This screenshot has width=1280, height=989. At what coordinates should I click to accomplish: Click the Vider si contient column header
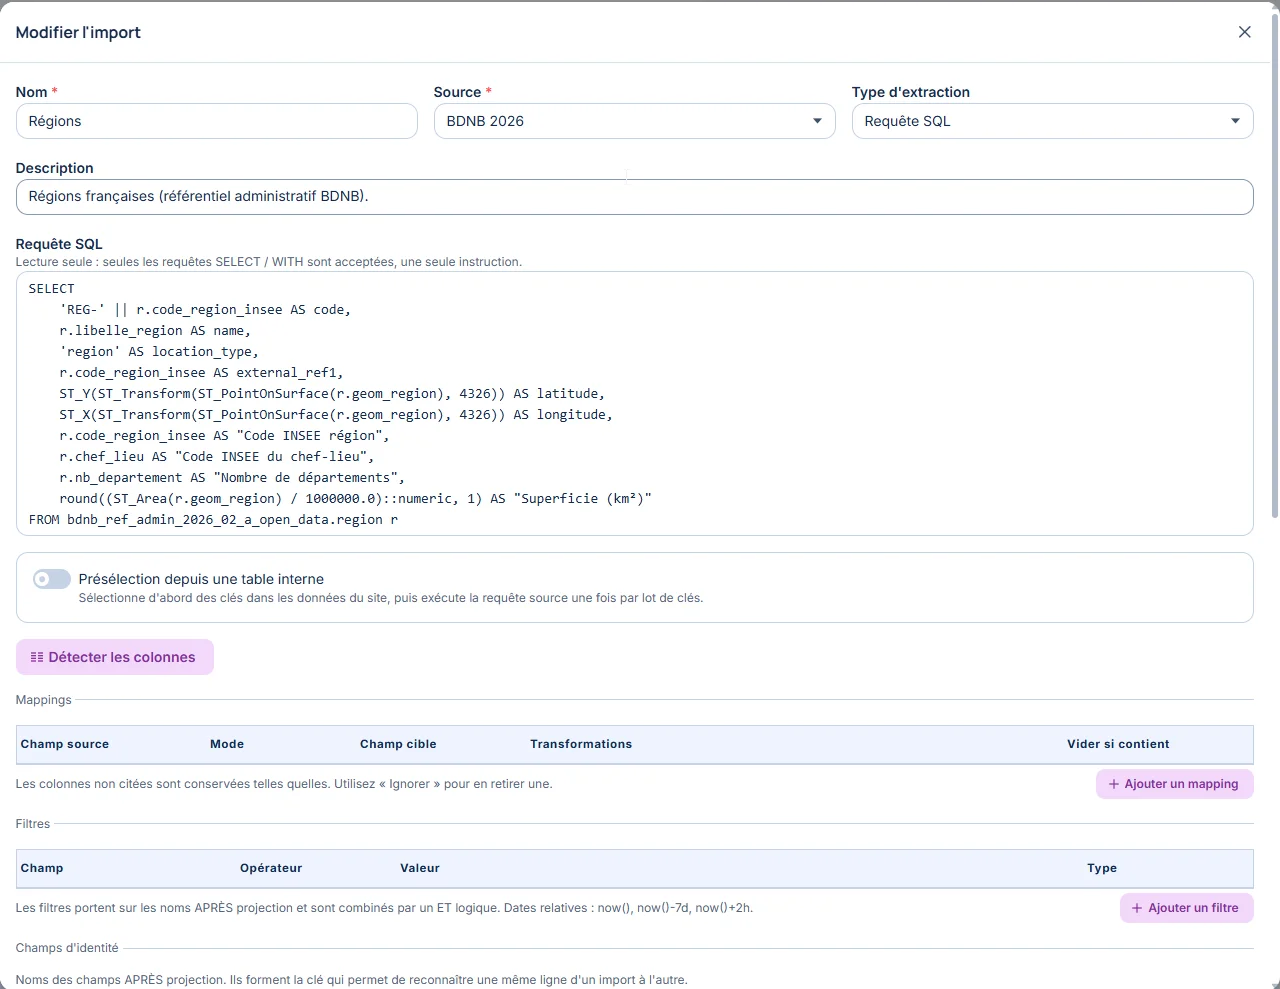[x=1118, y=744]
